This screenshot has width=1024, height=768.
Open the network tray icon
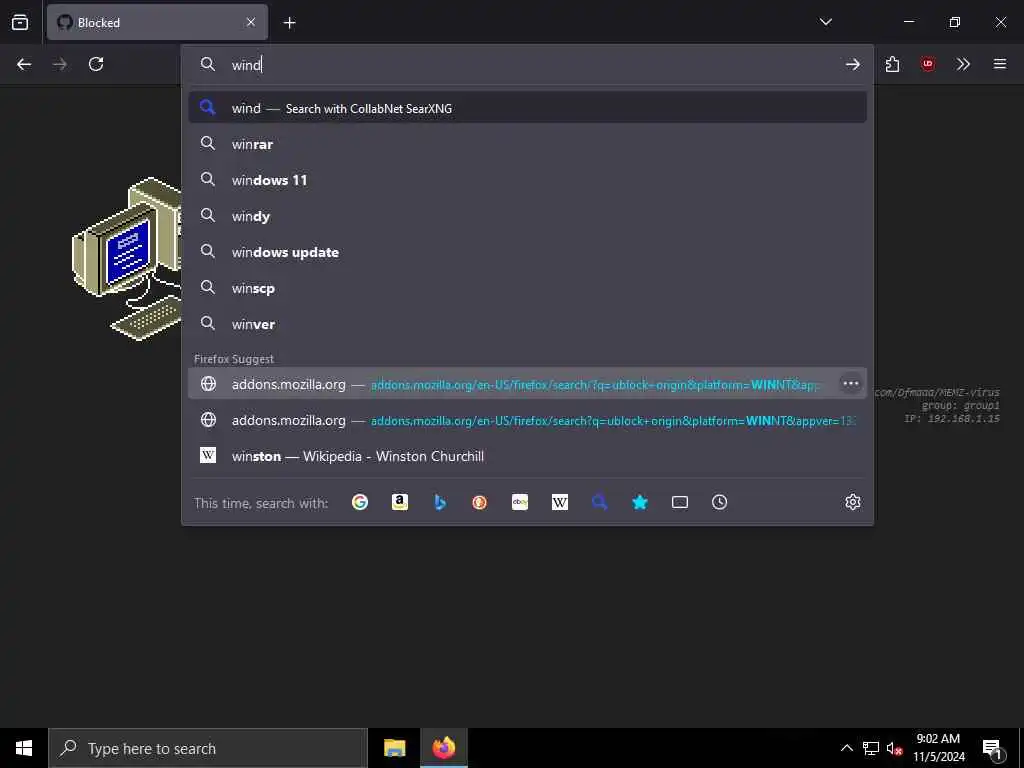(x=871, y=748)
